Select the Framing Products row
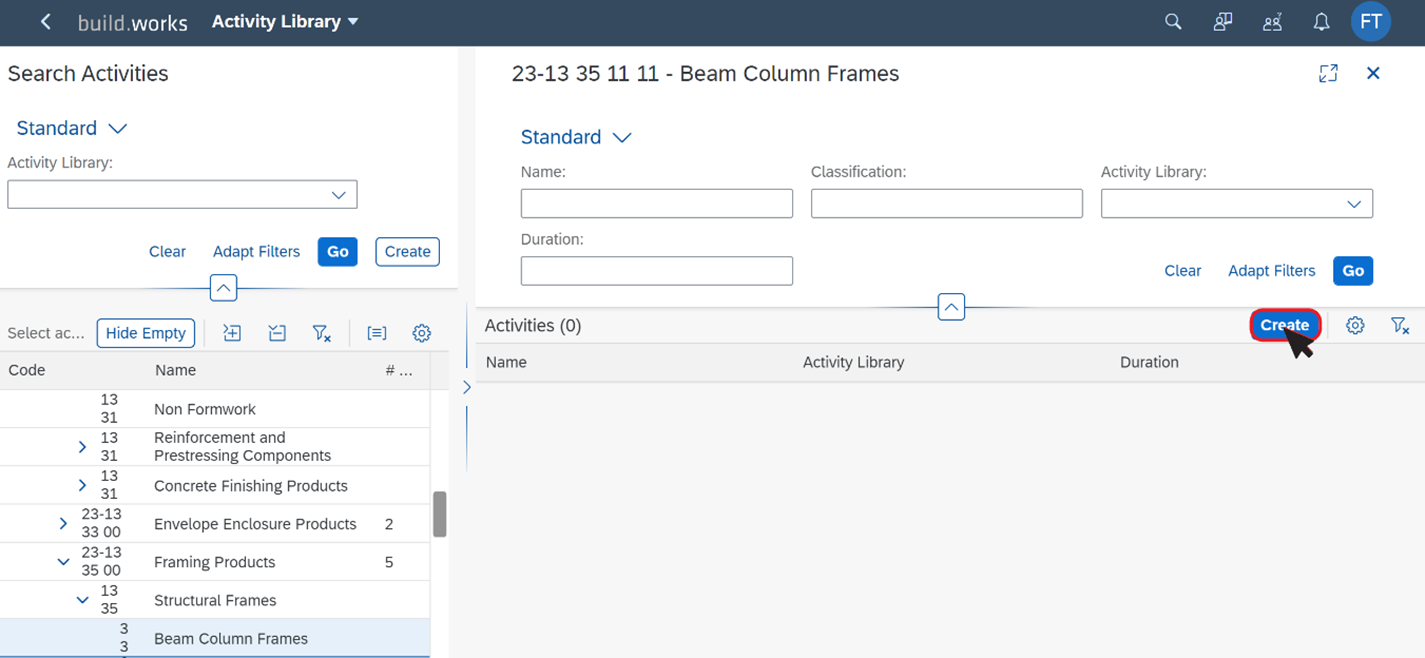The height and width of the screenshot is (658, 1425). tap(215, 562)
